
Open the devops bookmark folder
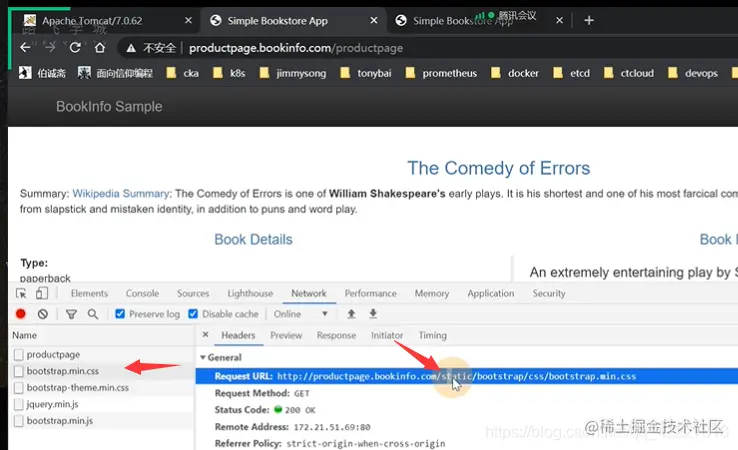tap(693, 73)
